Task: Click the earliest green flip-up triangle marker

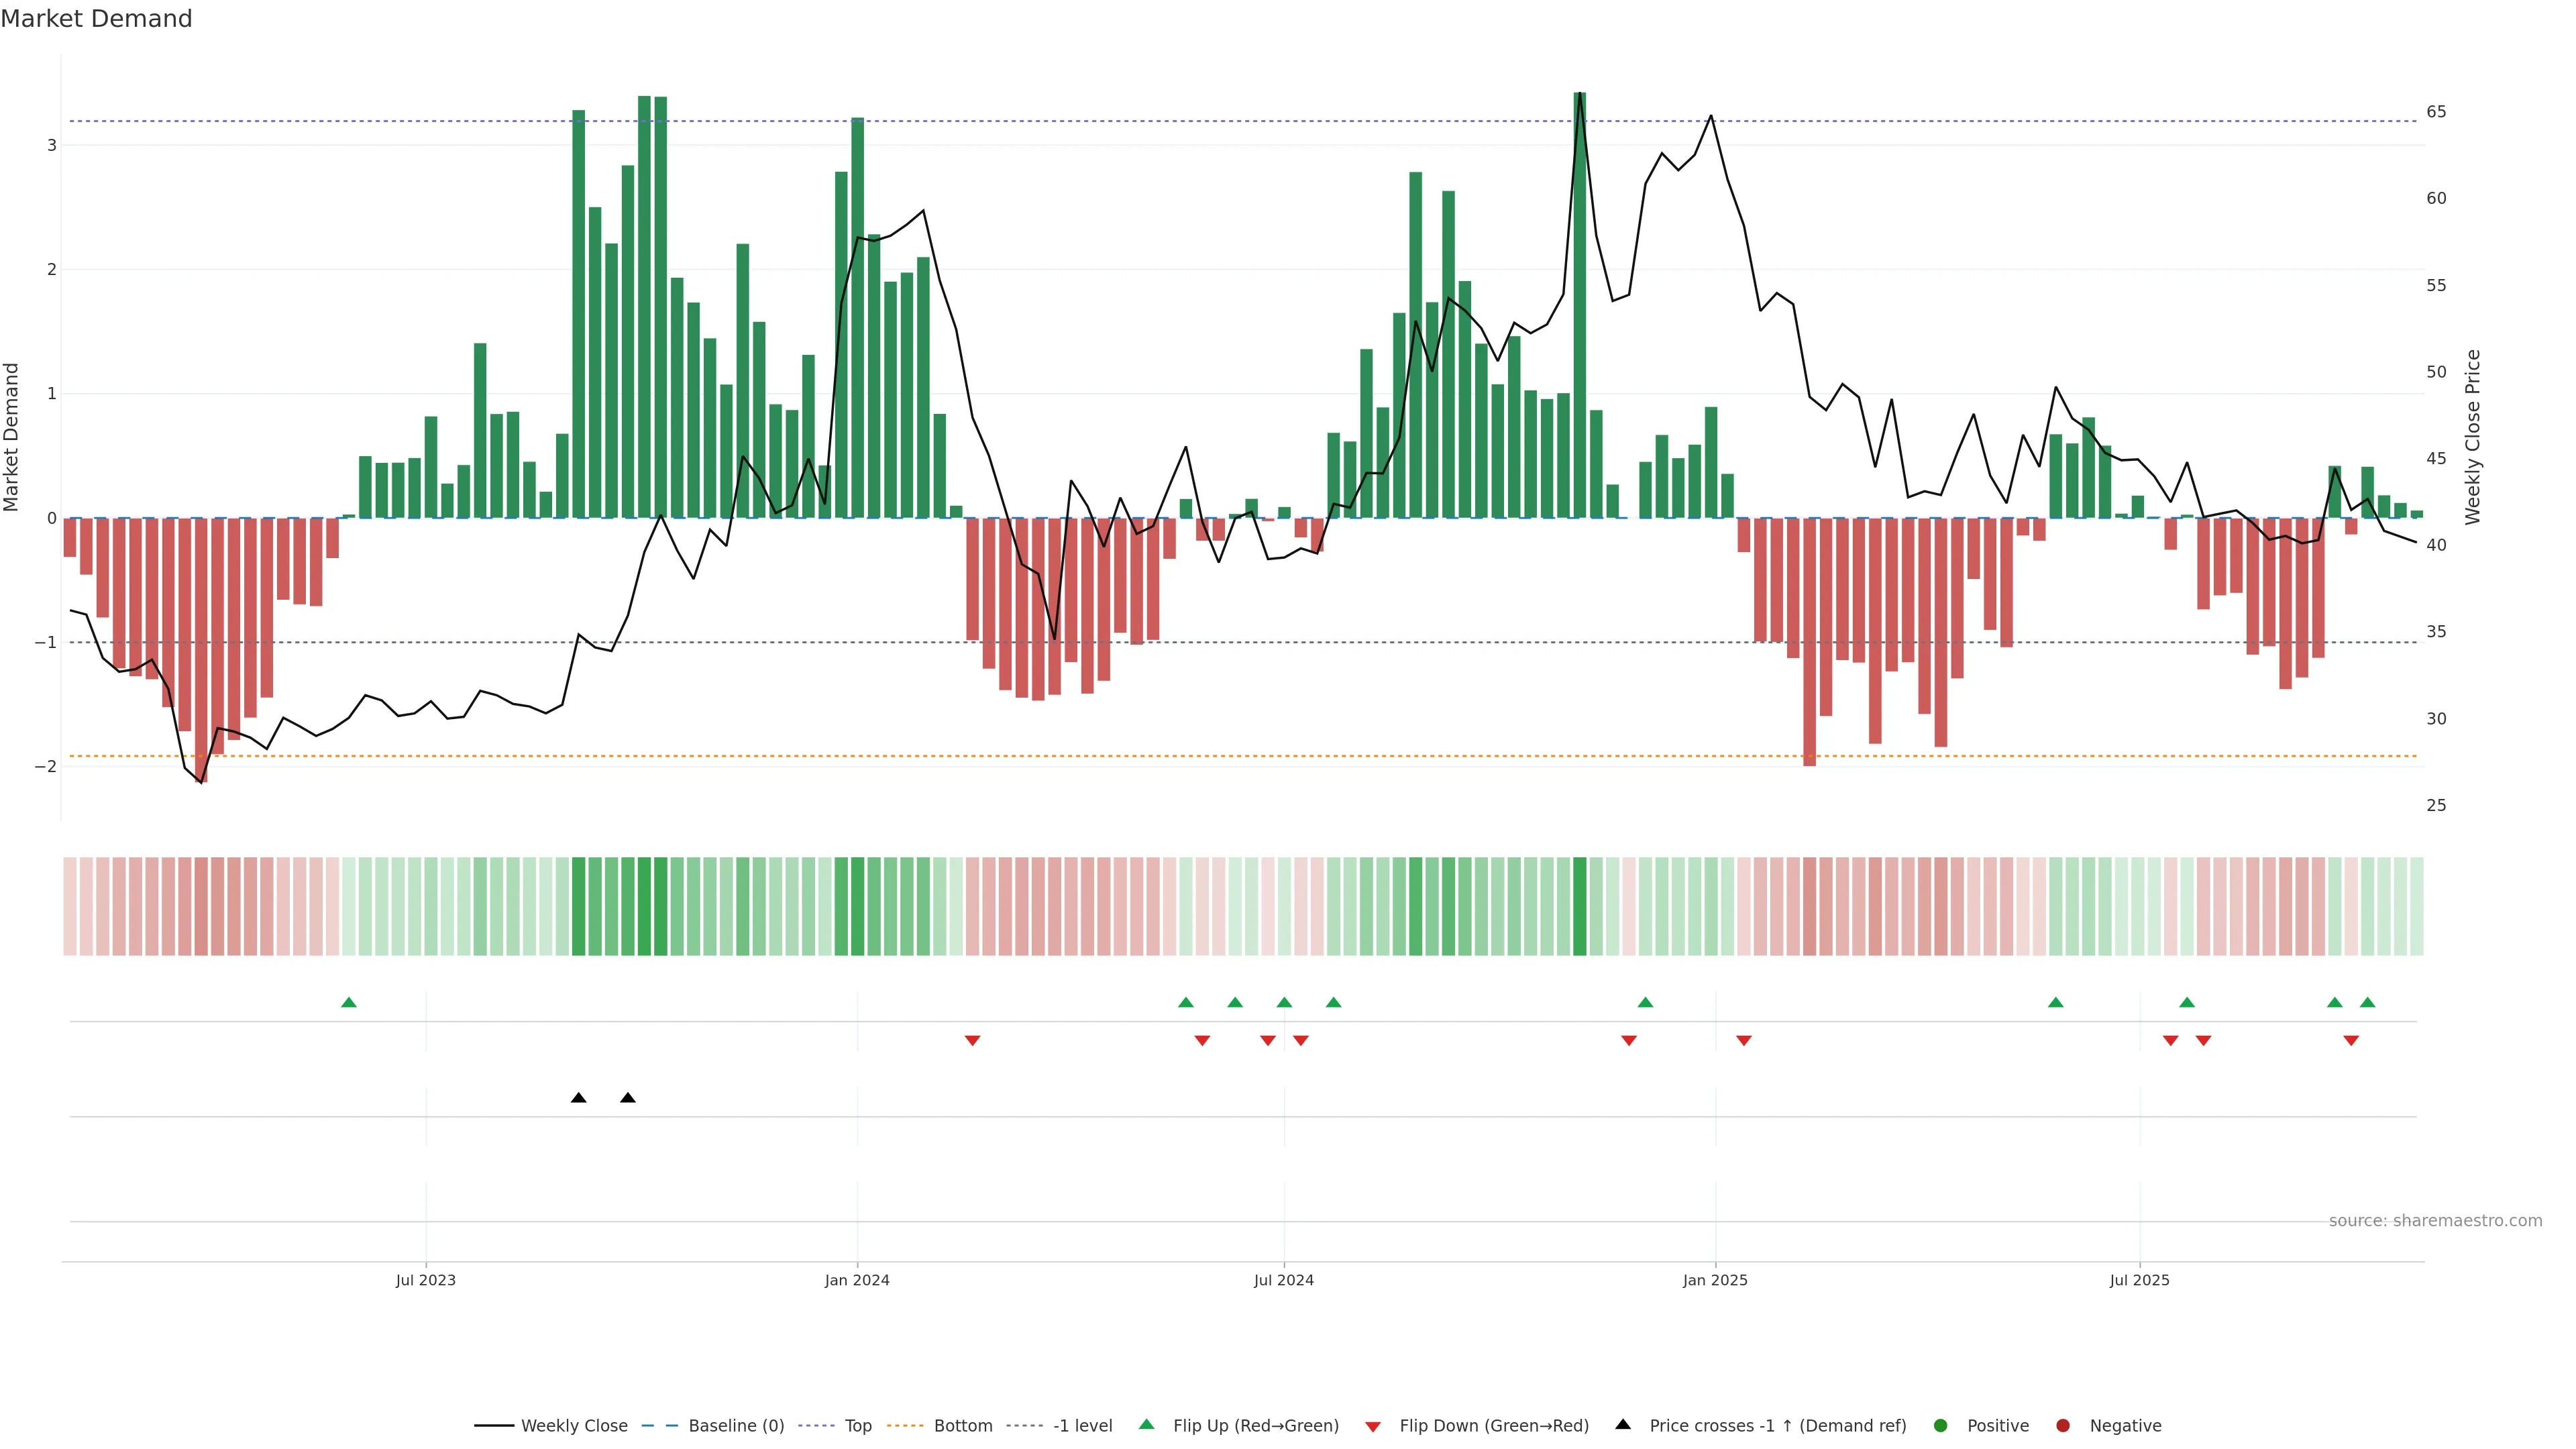Action: (348, 1002)
